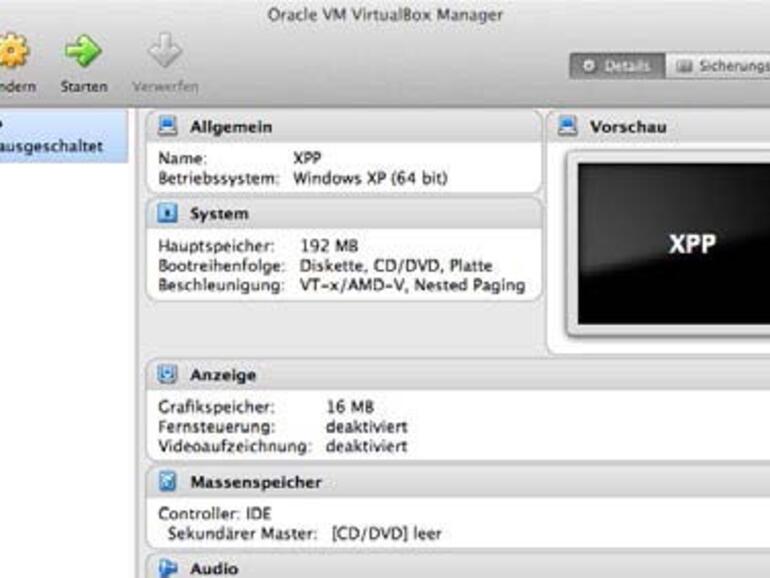770x578 pixels.
Task: Click the 'Name:' label in Allgemein
Action: click(x=182, y=158)
